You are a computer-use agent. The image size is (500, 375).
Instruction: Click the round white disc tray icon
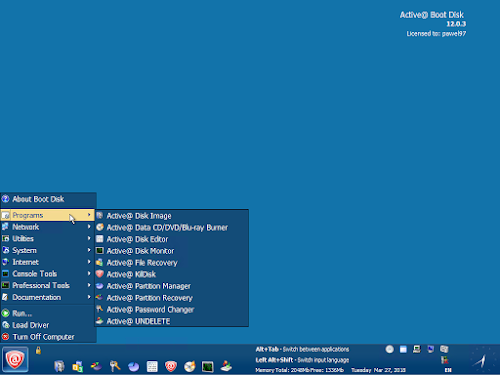390,349
